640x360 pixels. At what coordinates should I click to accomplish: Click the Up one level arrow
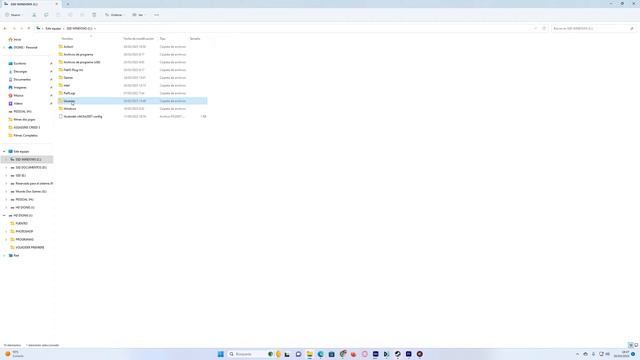click(x=29, y=29)
